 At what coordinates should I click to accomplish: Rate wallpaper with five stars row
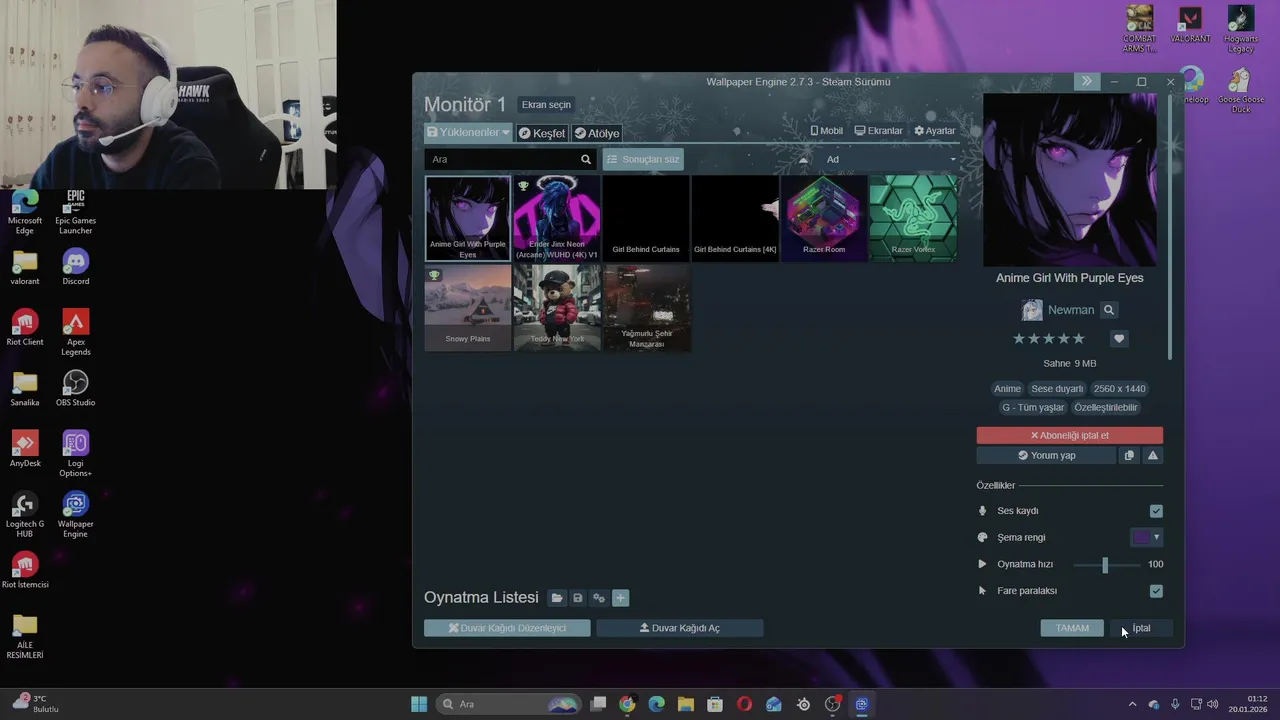(x=1048, y=339)
